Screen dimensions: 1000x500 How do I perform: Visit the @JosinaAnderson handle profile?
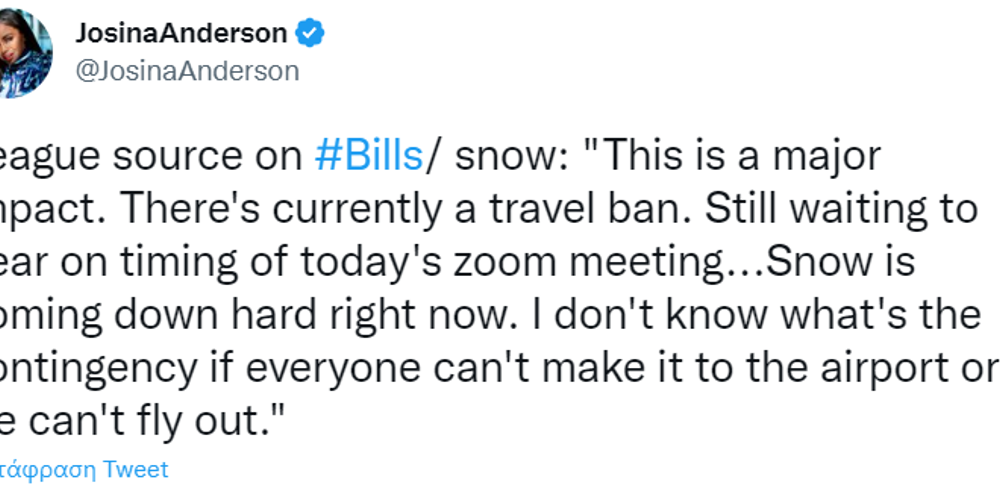tap(187, 70)
